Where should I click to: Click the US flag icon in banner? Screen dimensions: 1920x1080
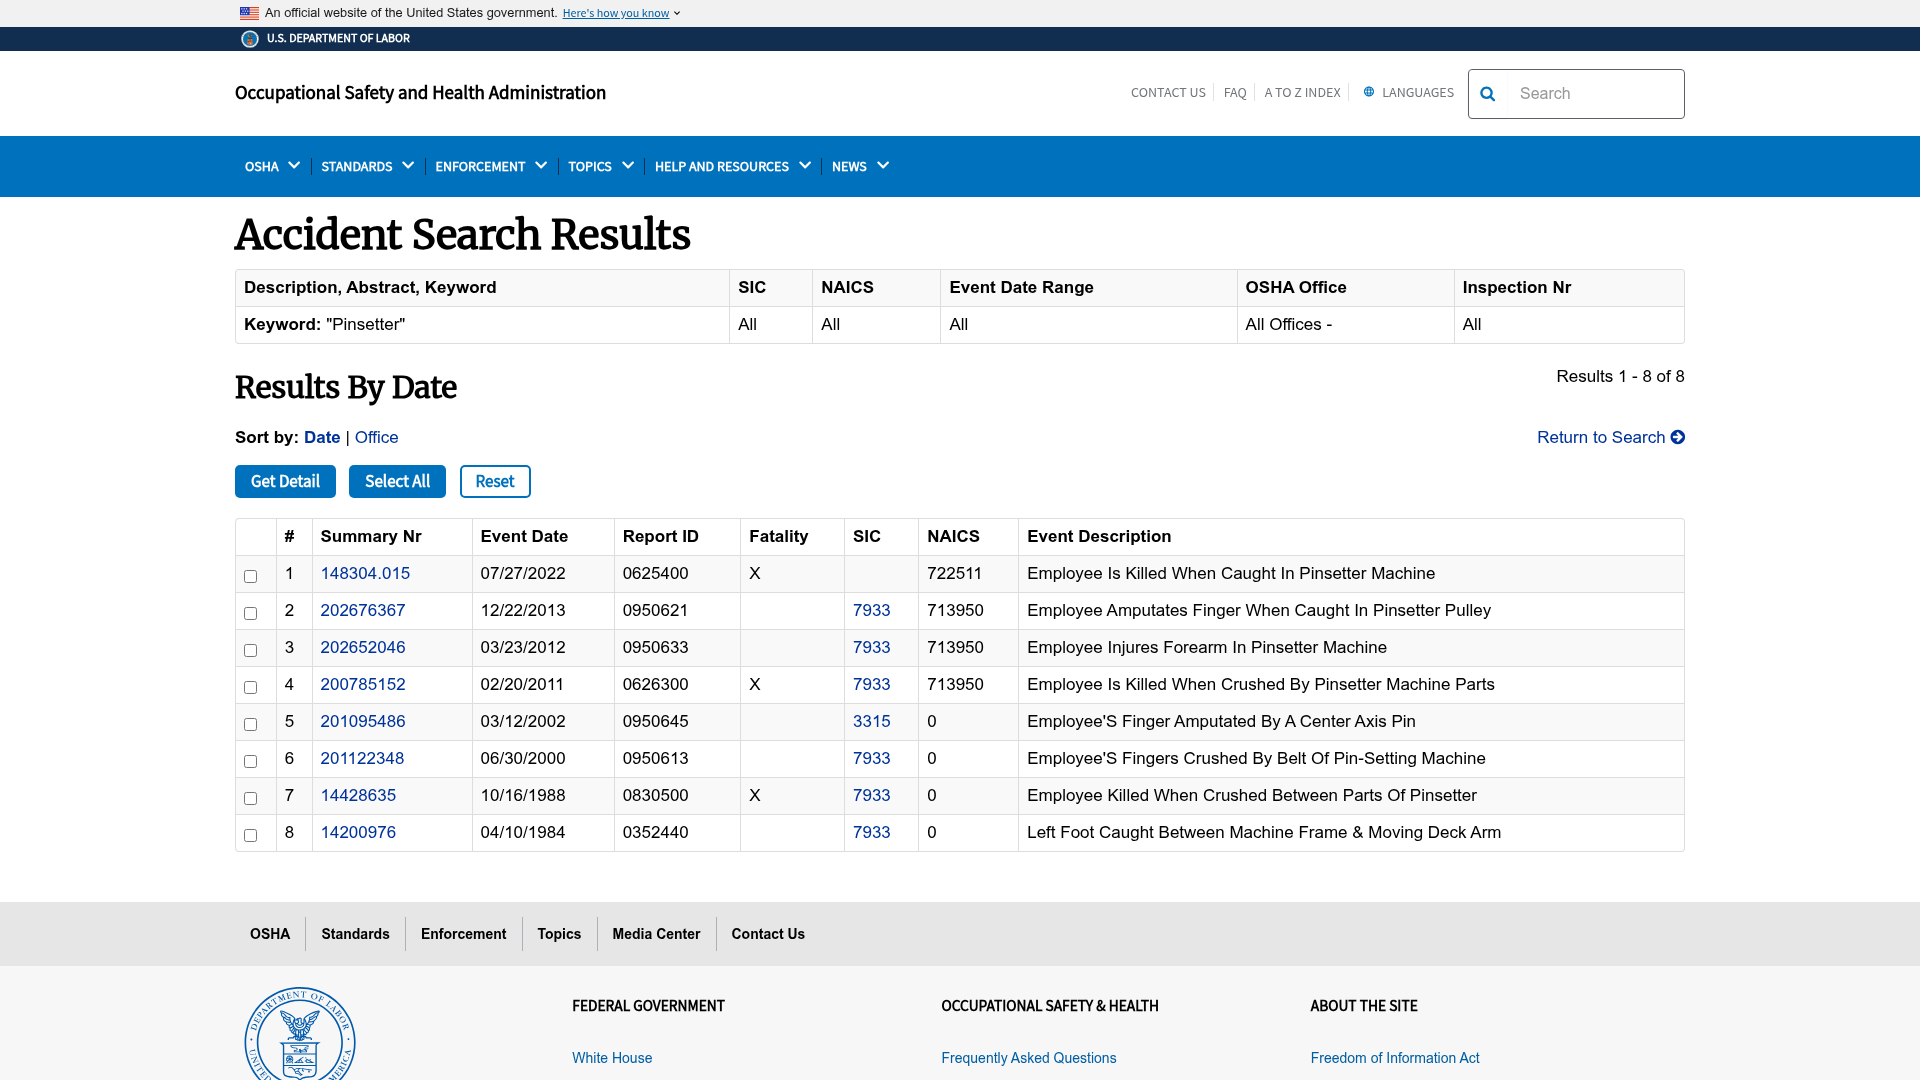249,13
